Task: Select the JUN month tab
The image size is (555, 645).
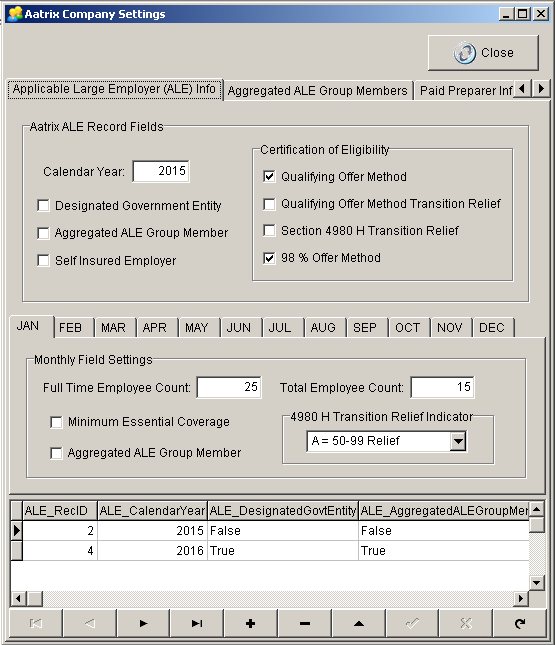Action: coord(239,328)
